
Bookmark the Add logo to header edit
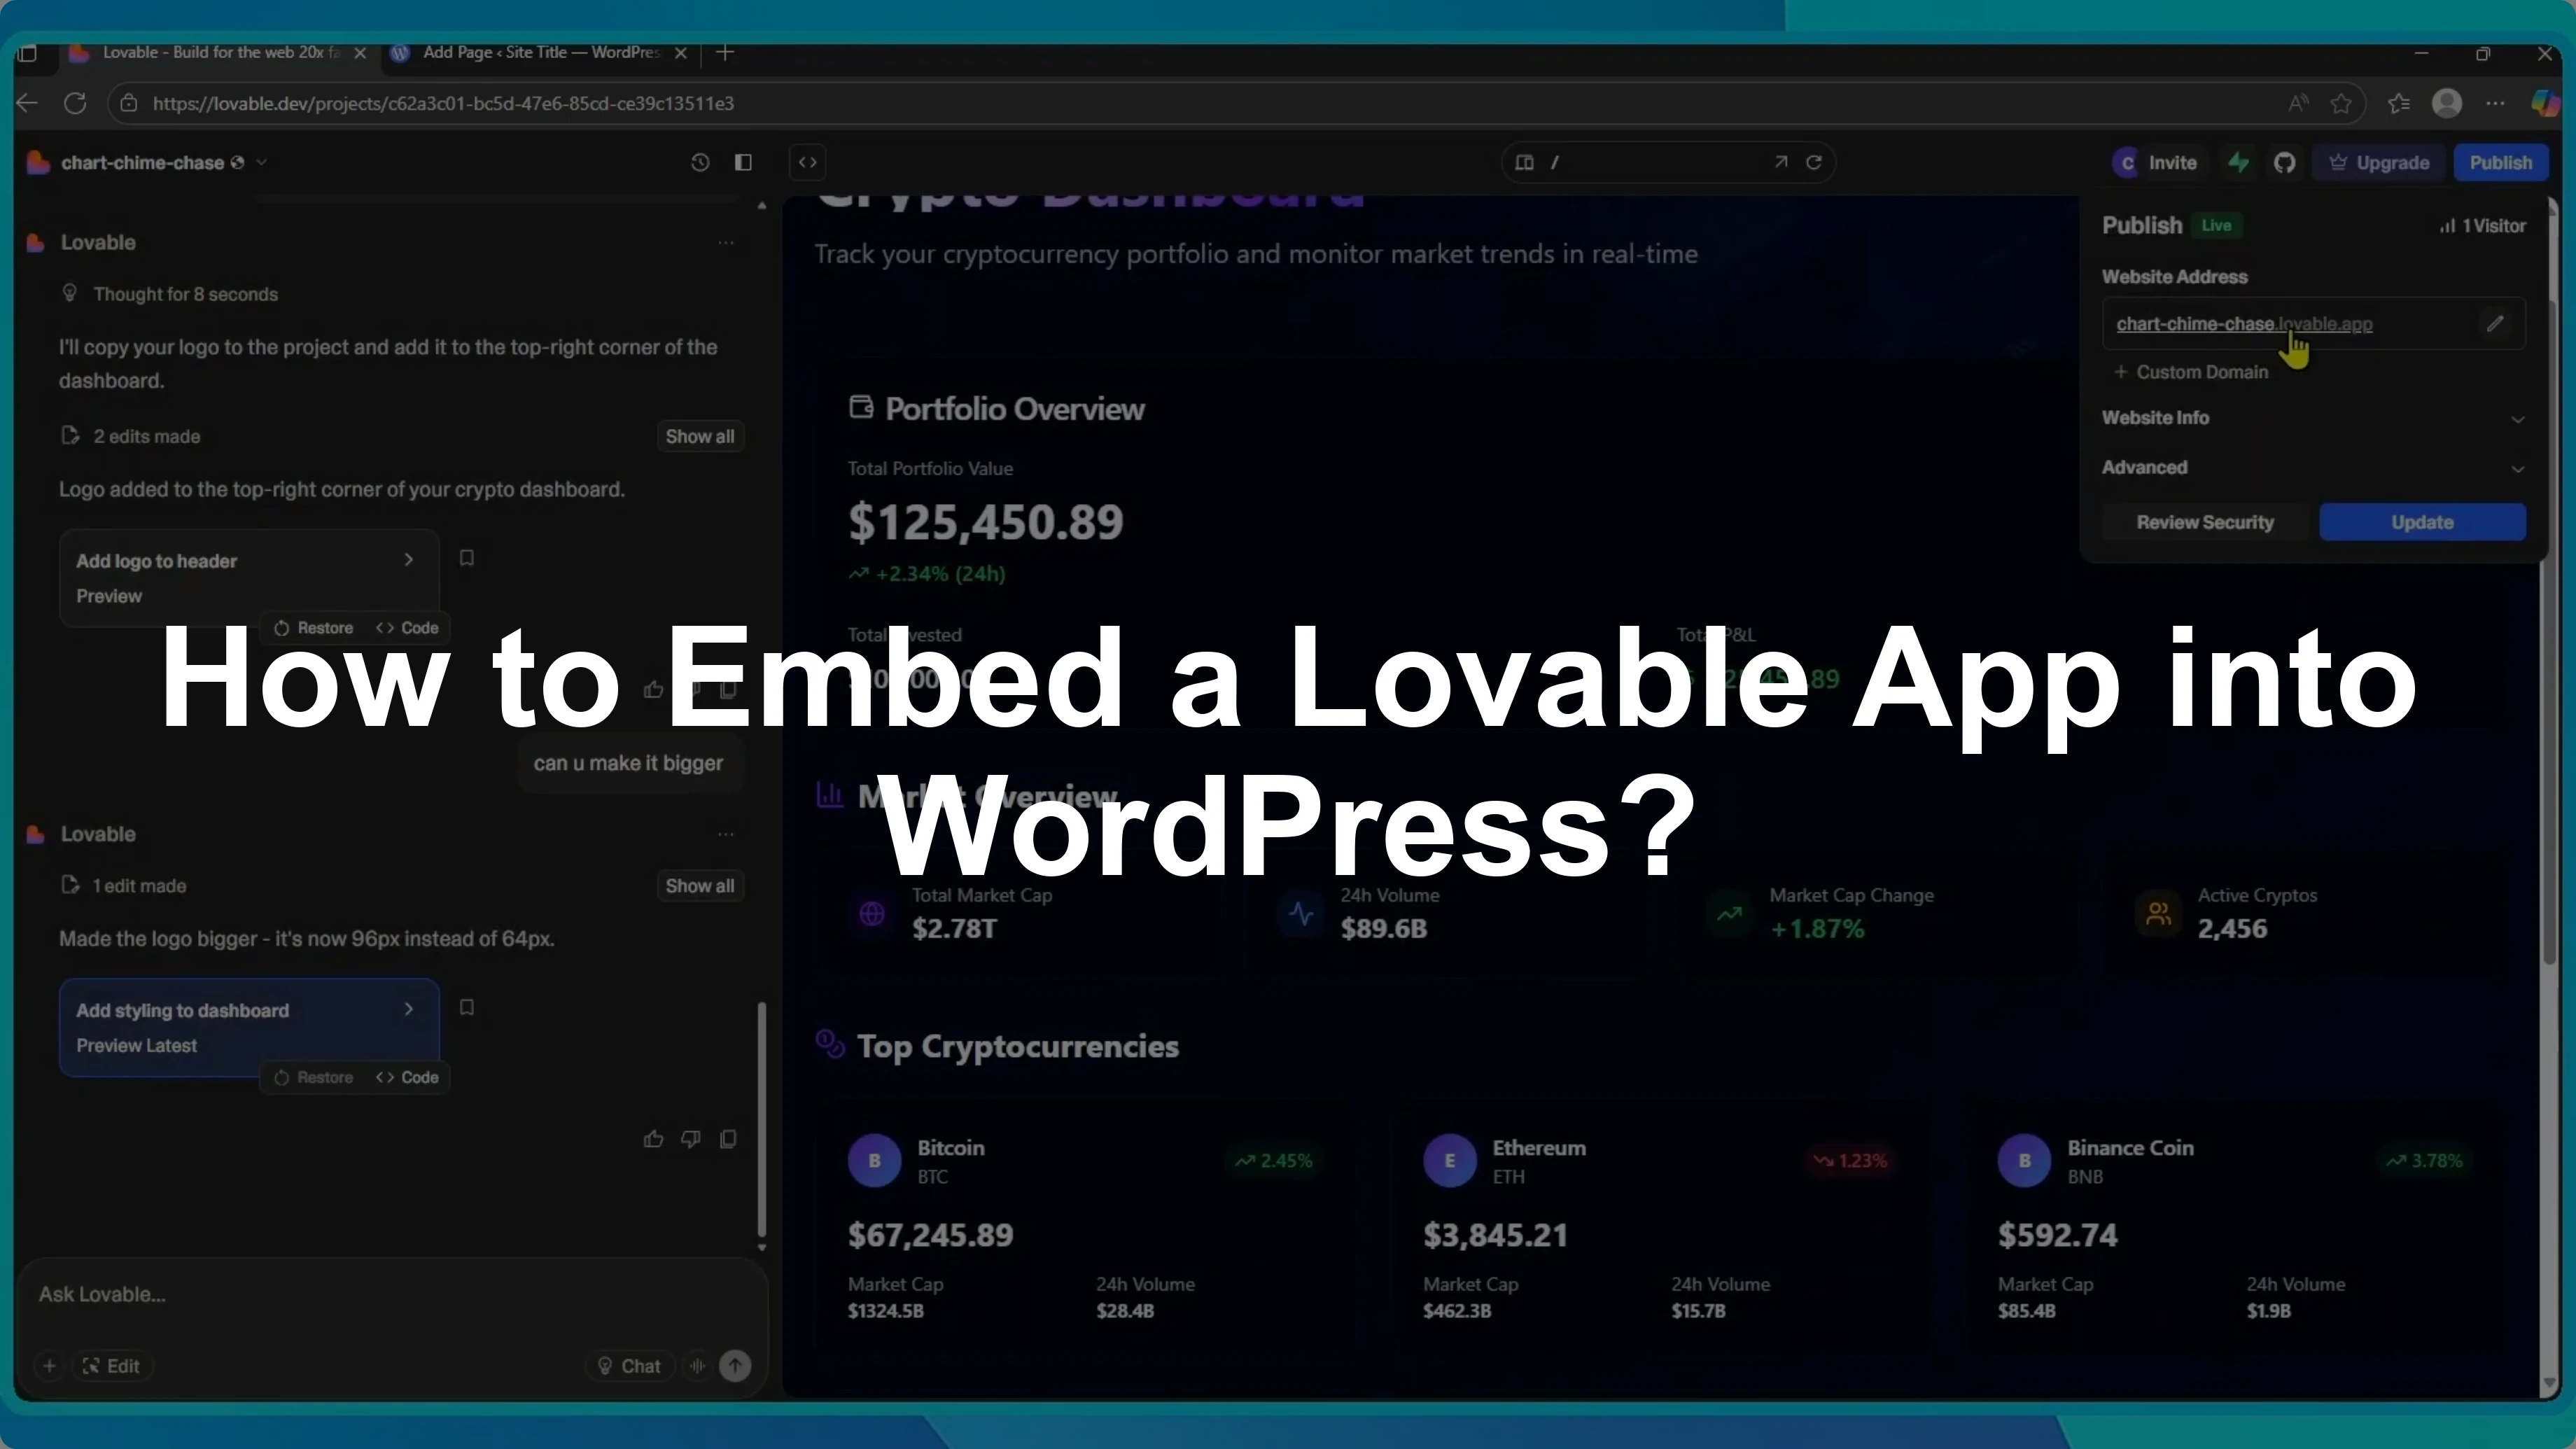[466, 558]
